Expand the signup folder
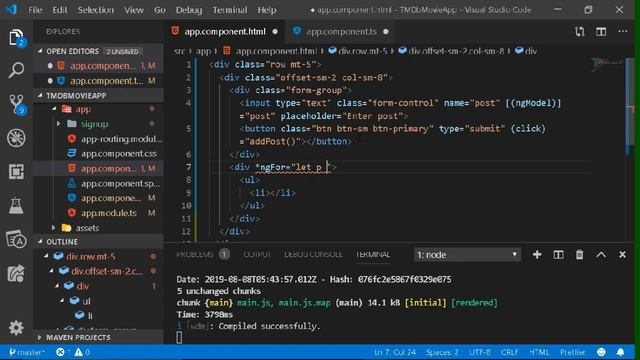The height and width of the screenshot is (360, 640). coord(58,124)
